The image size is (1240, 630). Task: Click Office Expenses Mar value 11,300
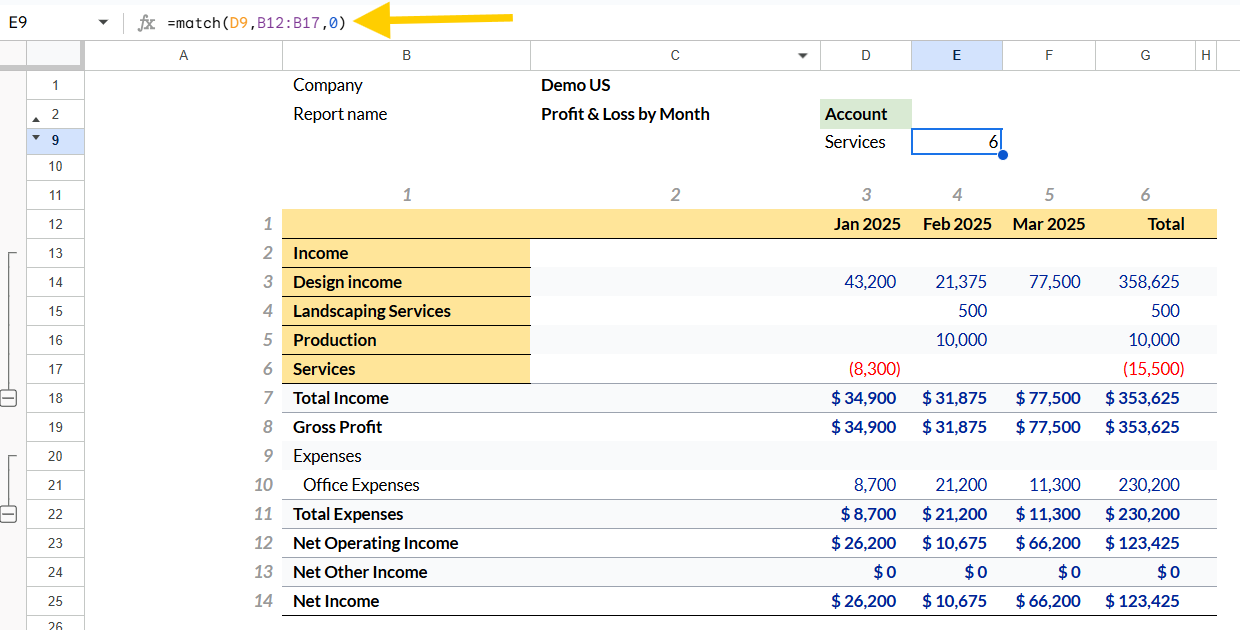pyautogui.click(x=1049, y=485)
